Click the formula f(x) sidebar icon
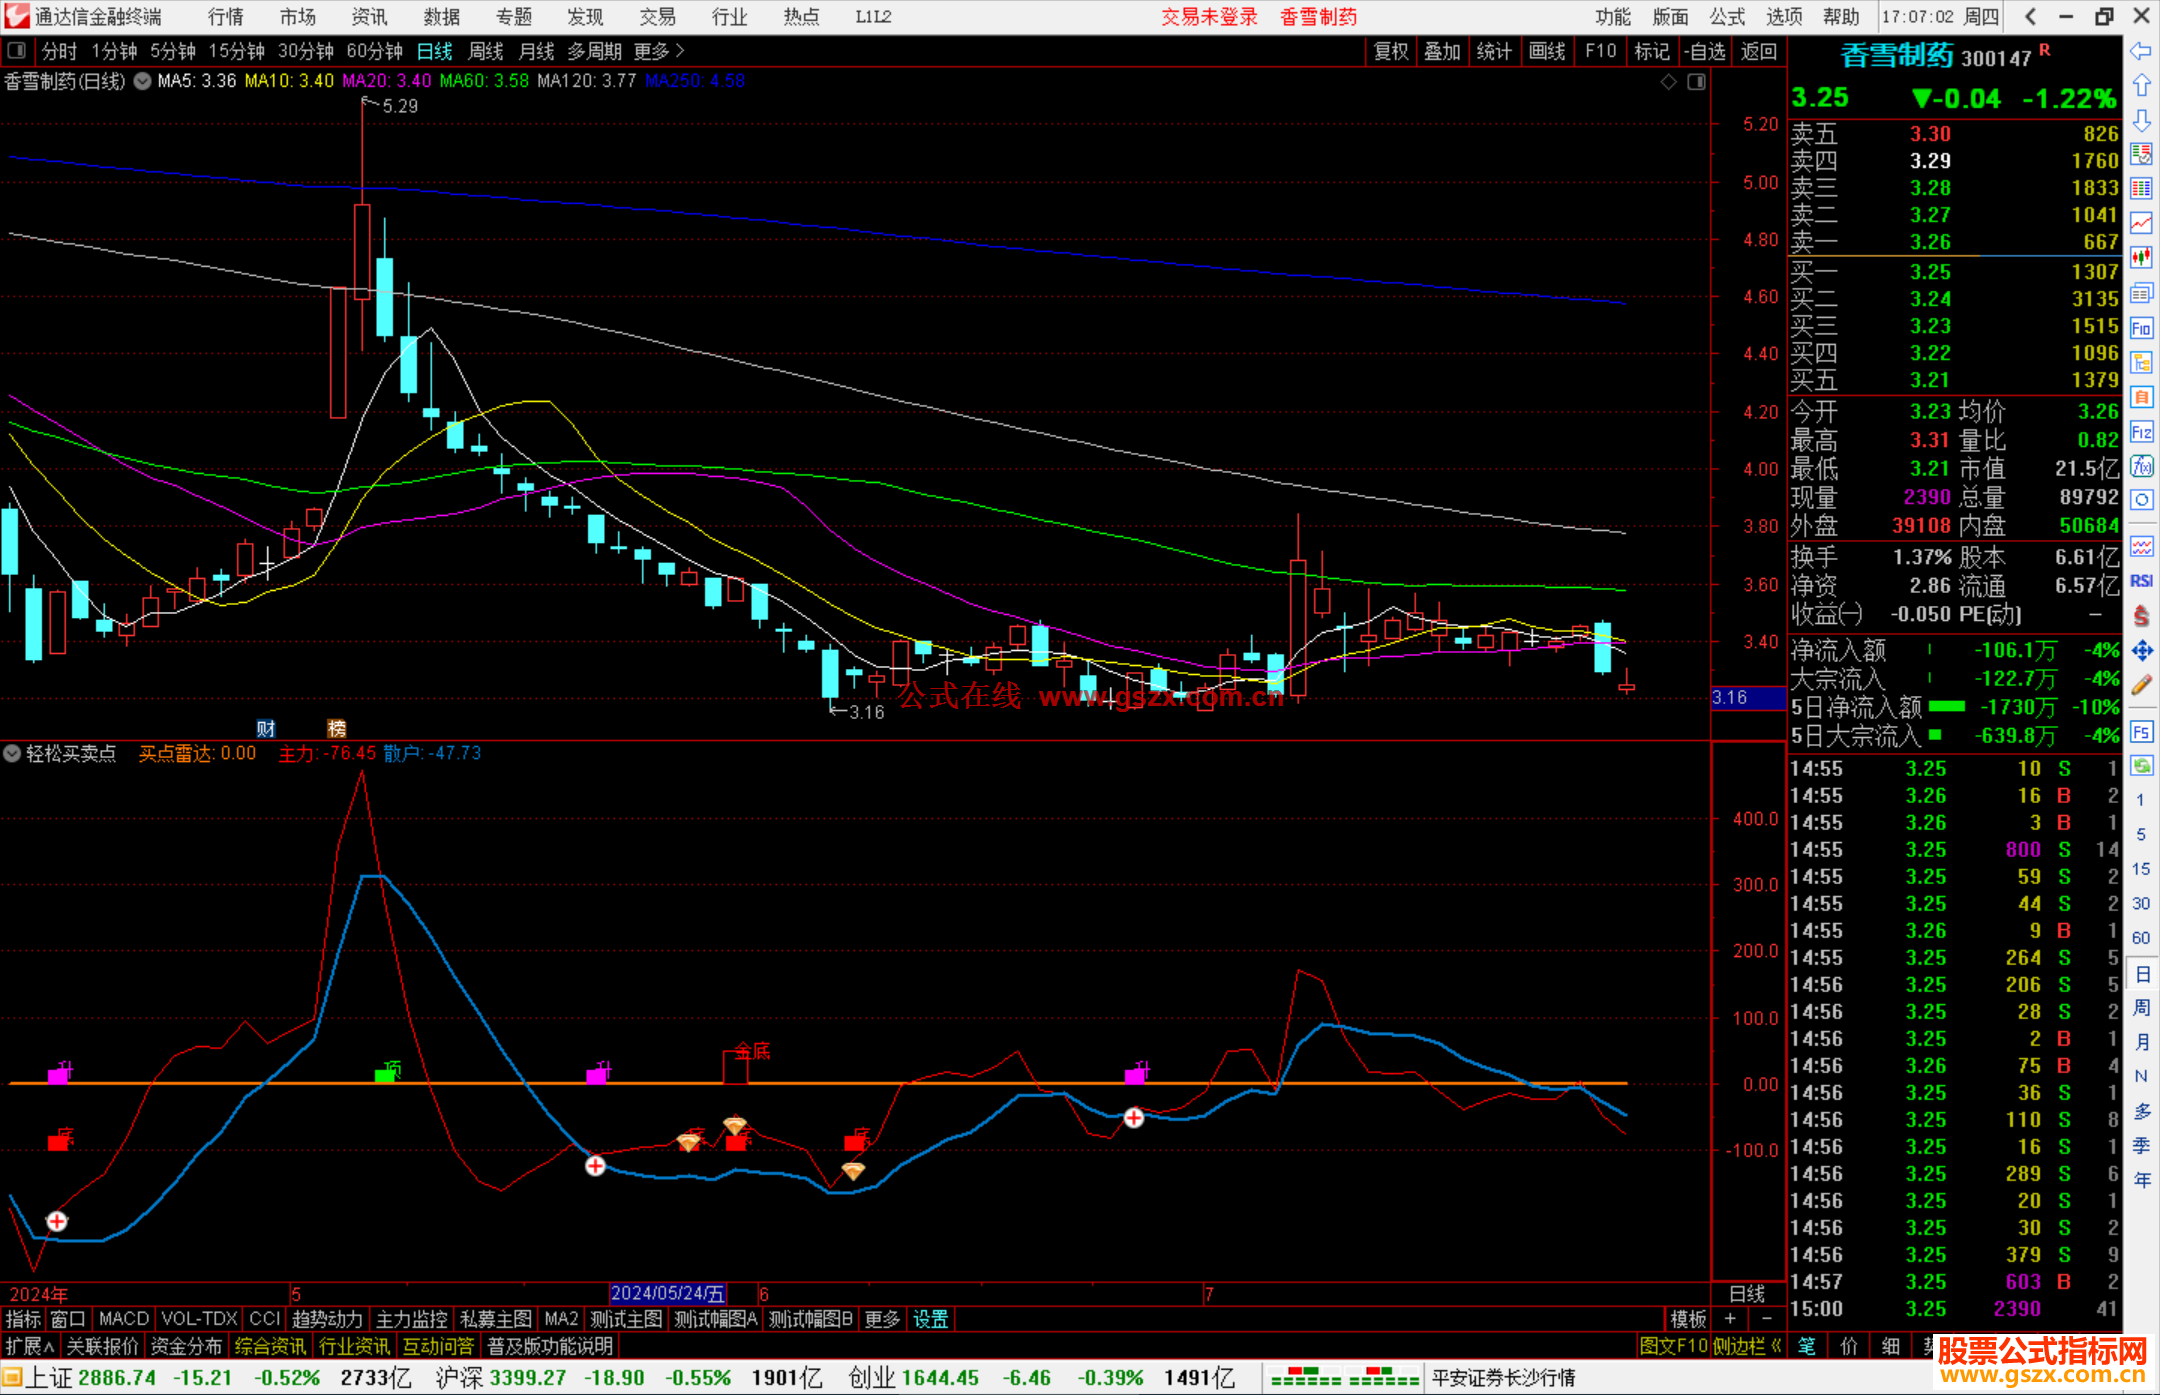Screen dimensions: 2160x1395 [2141, 466]
